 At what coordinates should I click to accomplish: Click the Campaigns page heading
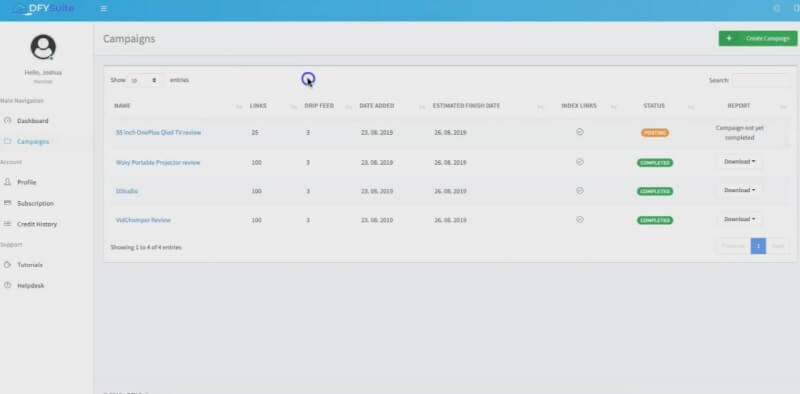pos(129,39)
